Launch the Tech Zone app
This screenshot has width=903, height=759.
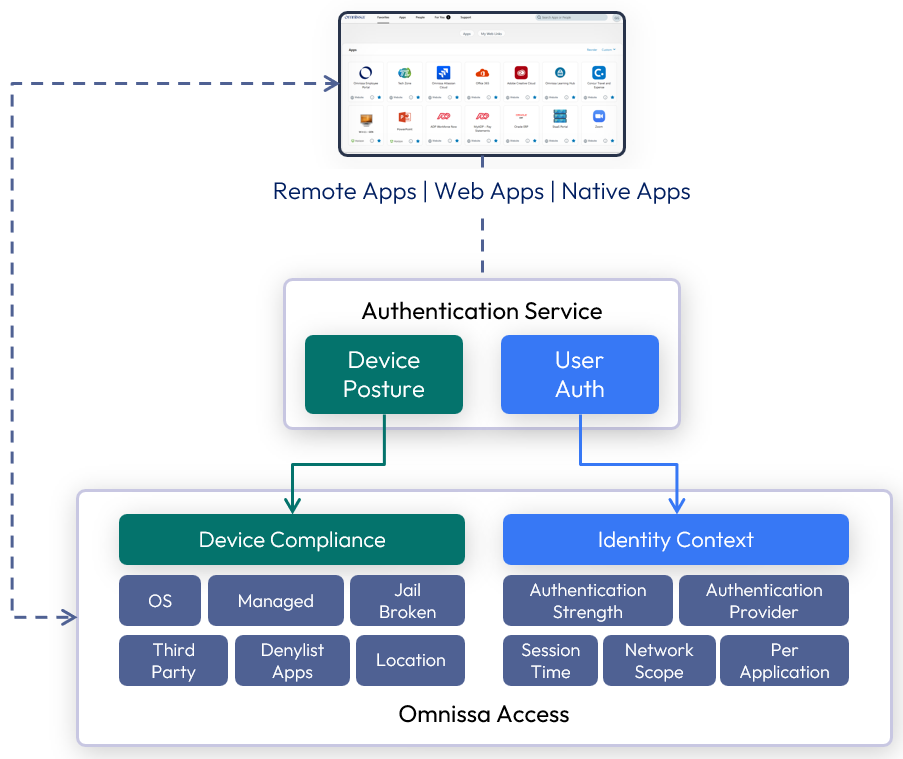(405, 73)
